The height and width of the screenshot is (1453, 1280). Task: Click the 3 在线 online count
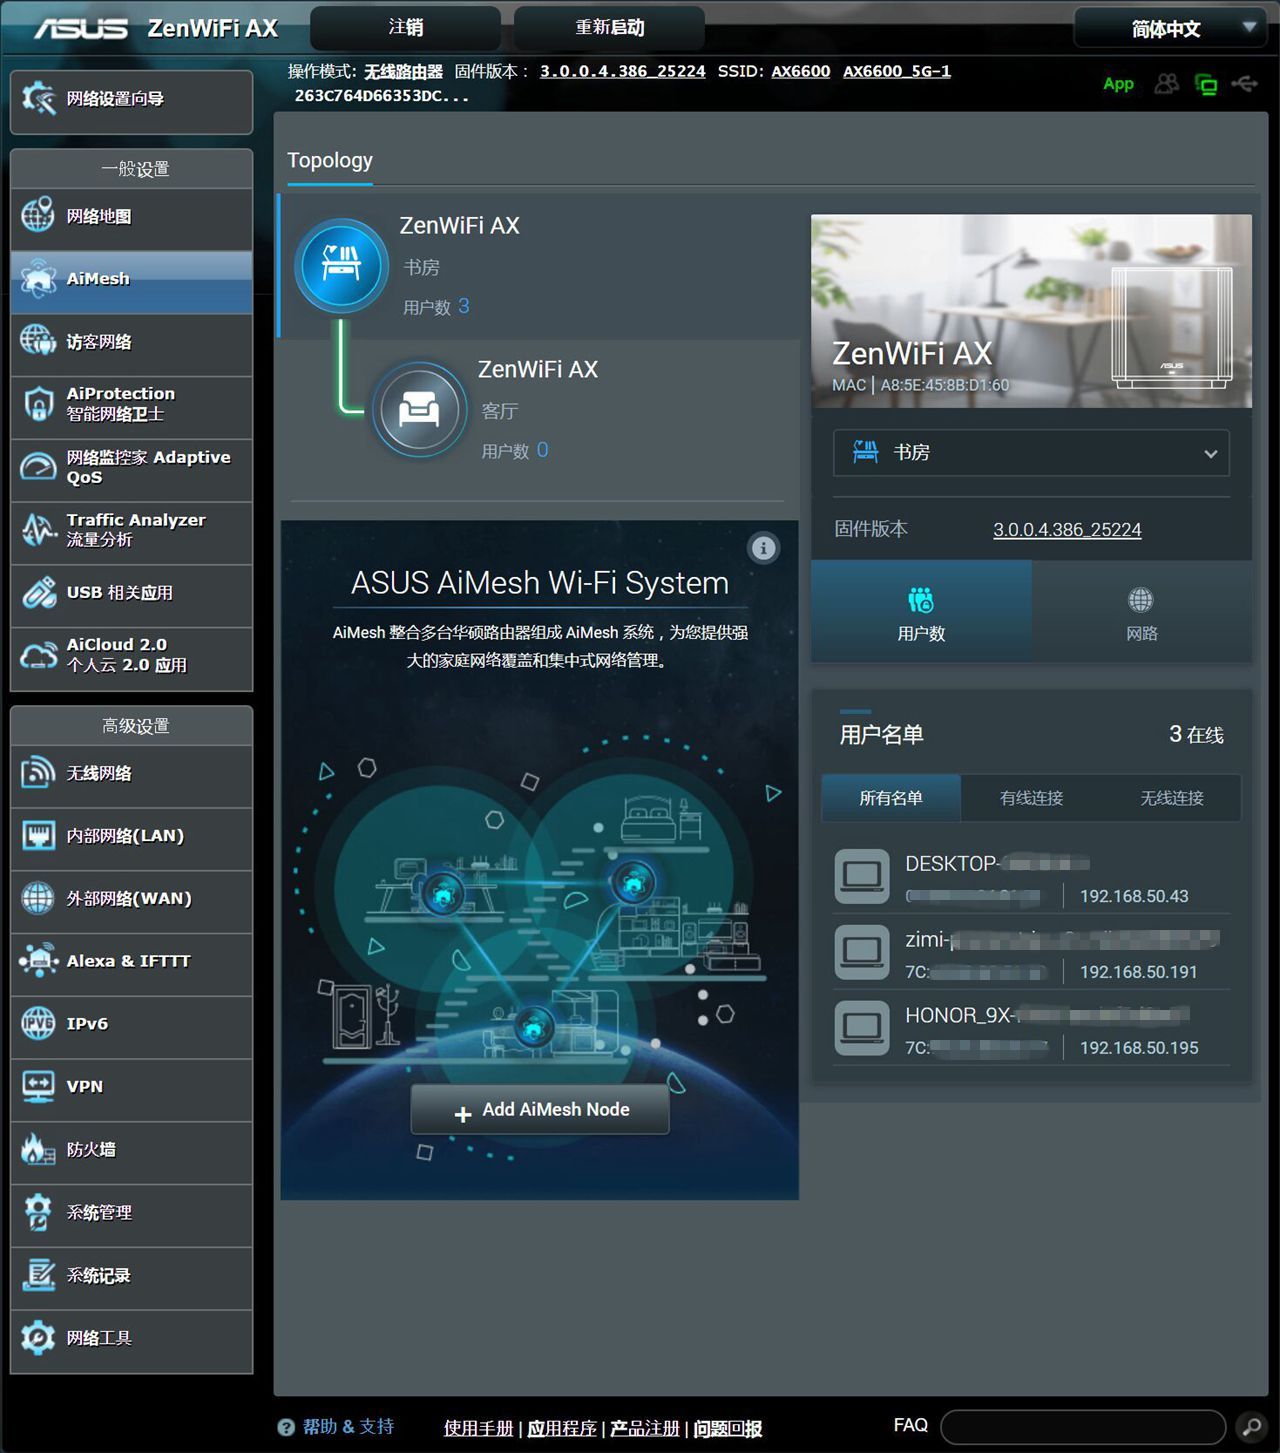point(1196,735)
